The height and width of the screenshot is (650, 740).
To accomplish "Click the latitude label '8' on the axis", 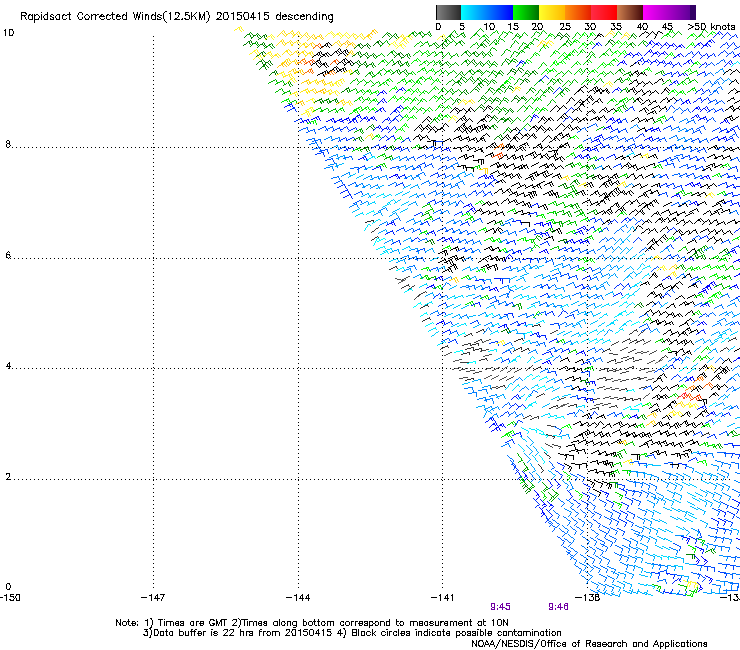I will click(8, 144).
